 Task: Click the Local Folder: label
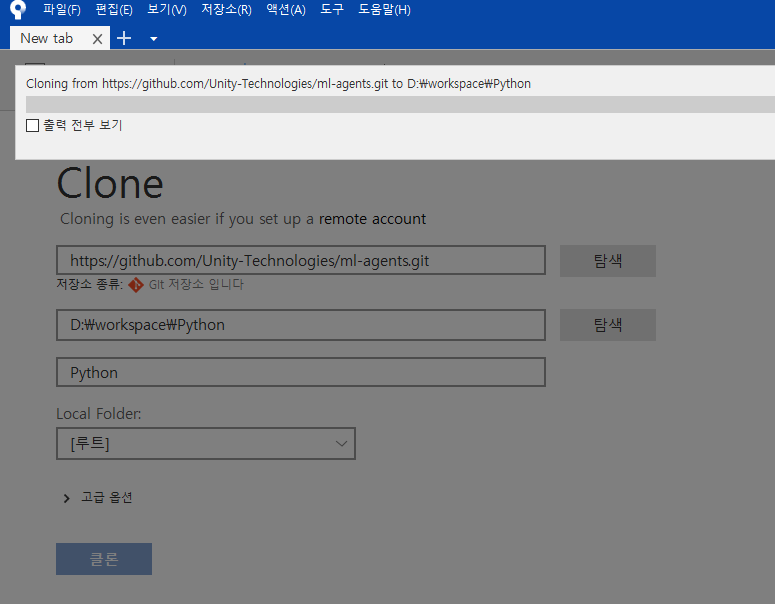[x=99, y=414]
